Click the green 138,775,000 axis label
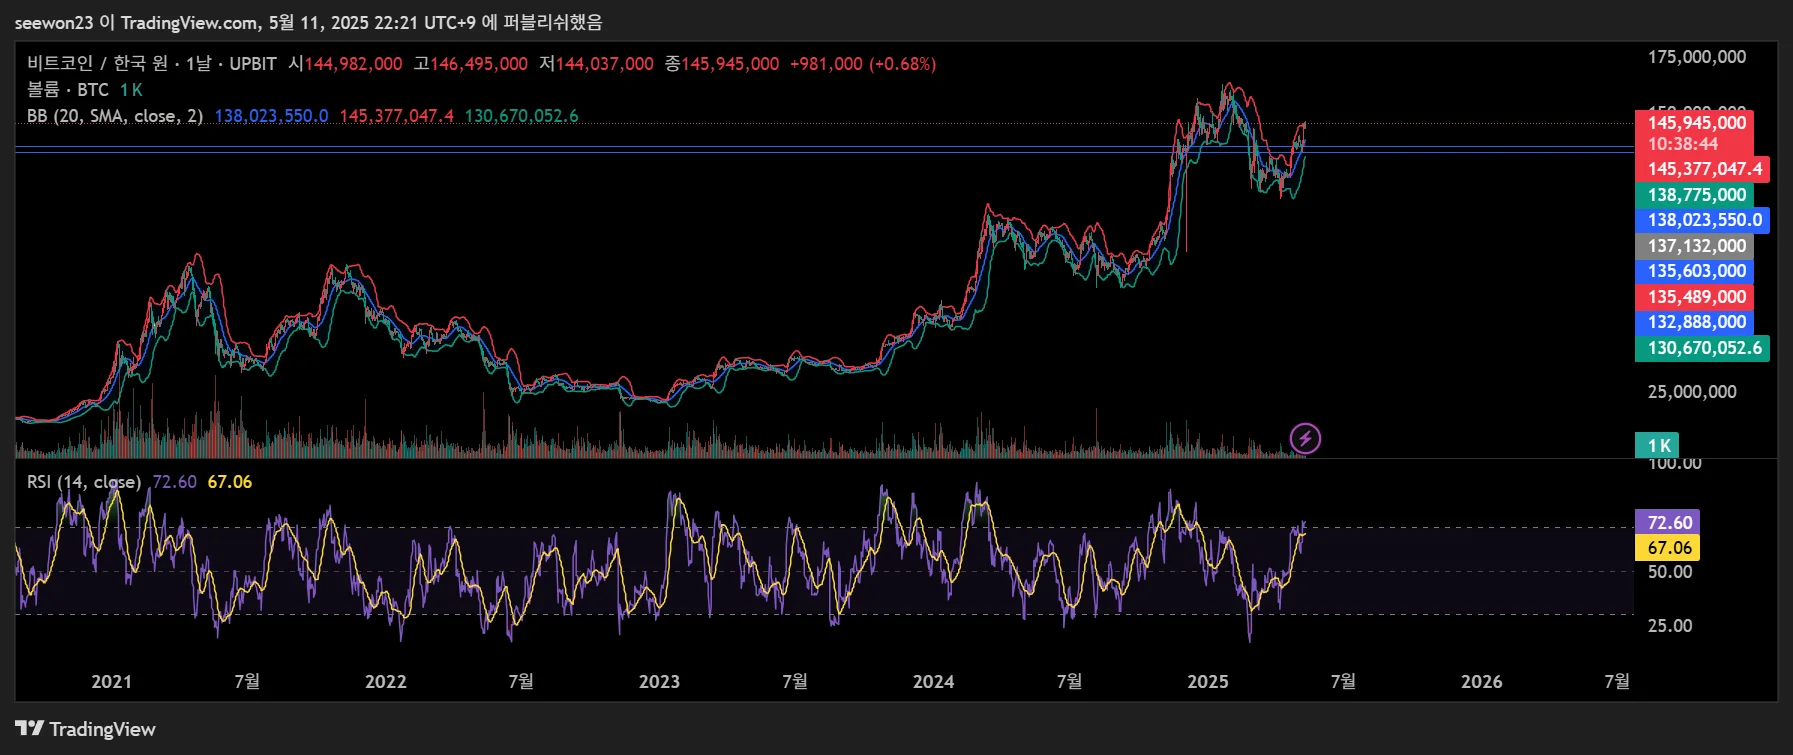1793x755 pixels. (1696, 195)
